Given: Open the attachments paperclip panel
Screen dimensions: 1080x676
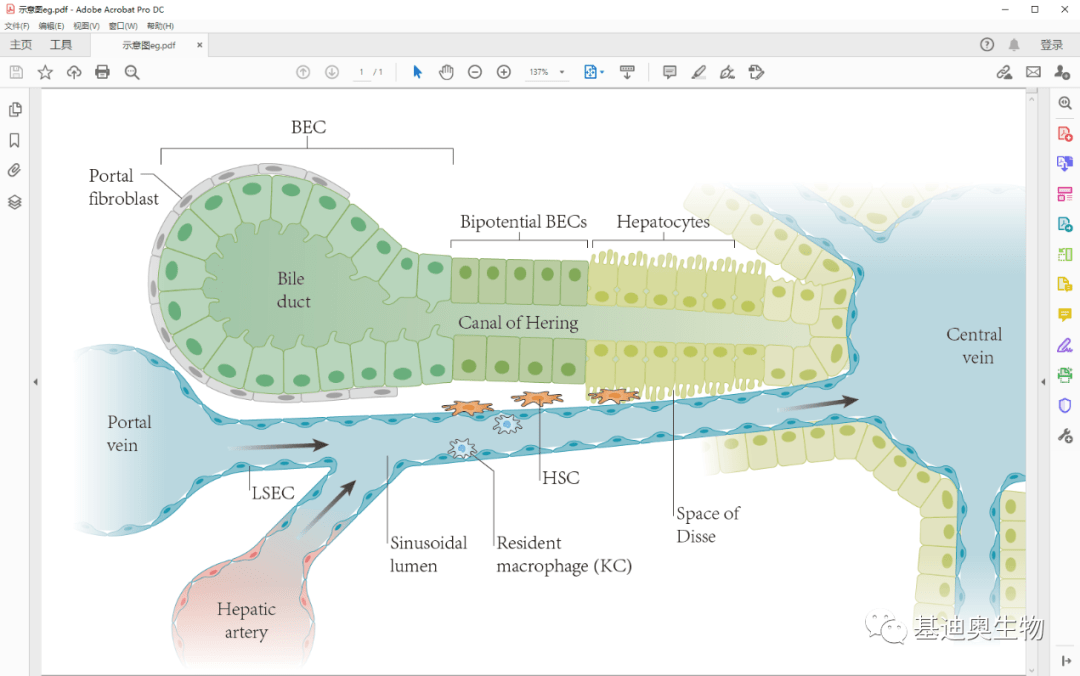Looking at the screenshot, I should 14,170.
